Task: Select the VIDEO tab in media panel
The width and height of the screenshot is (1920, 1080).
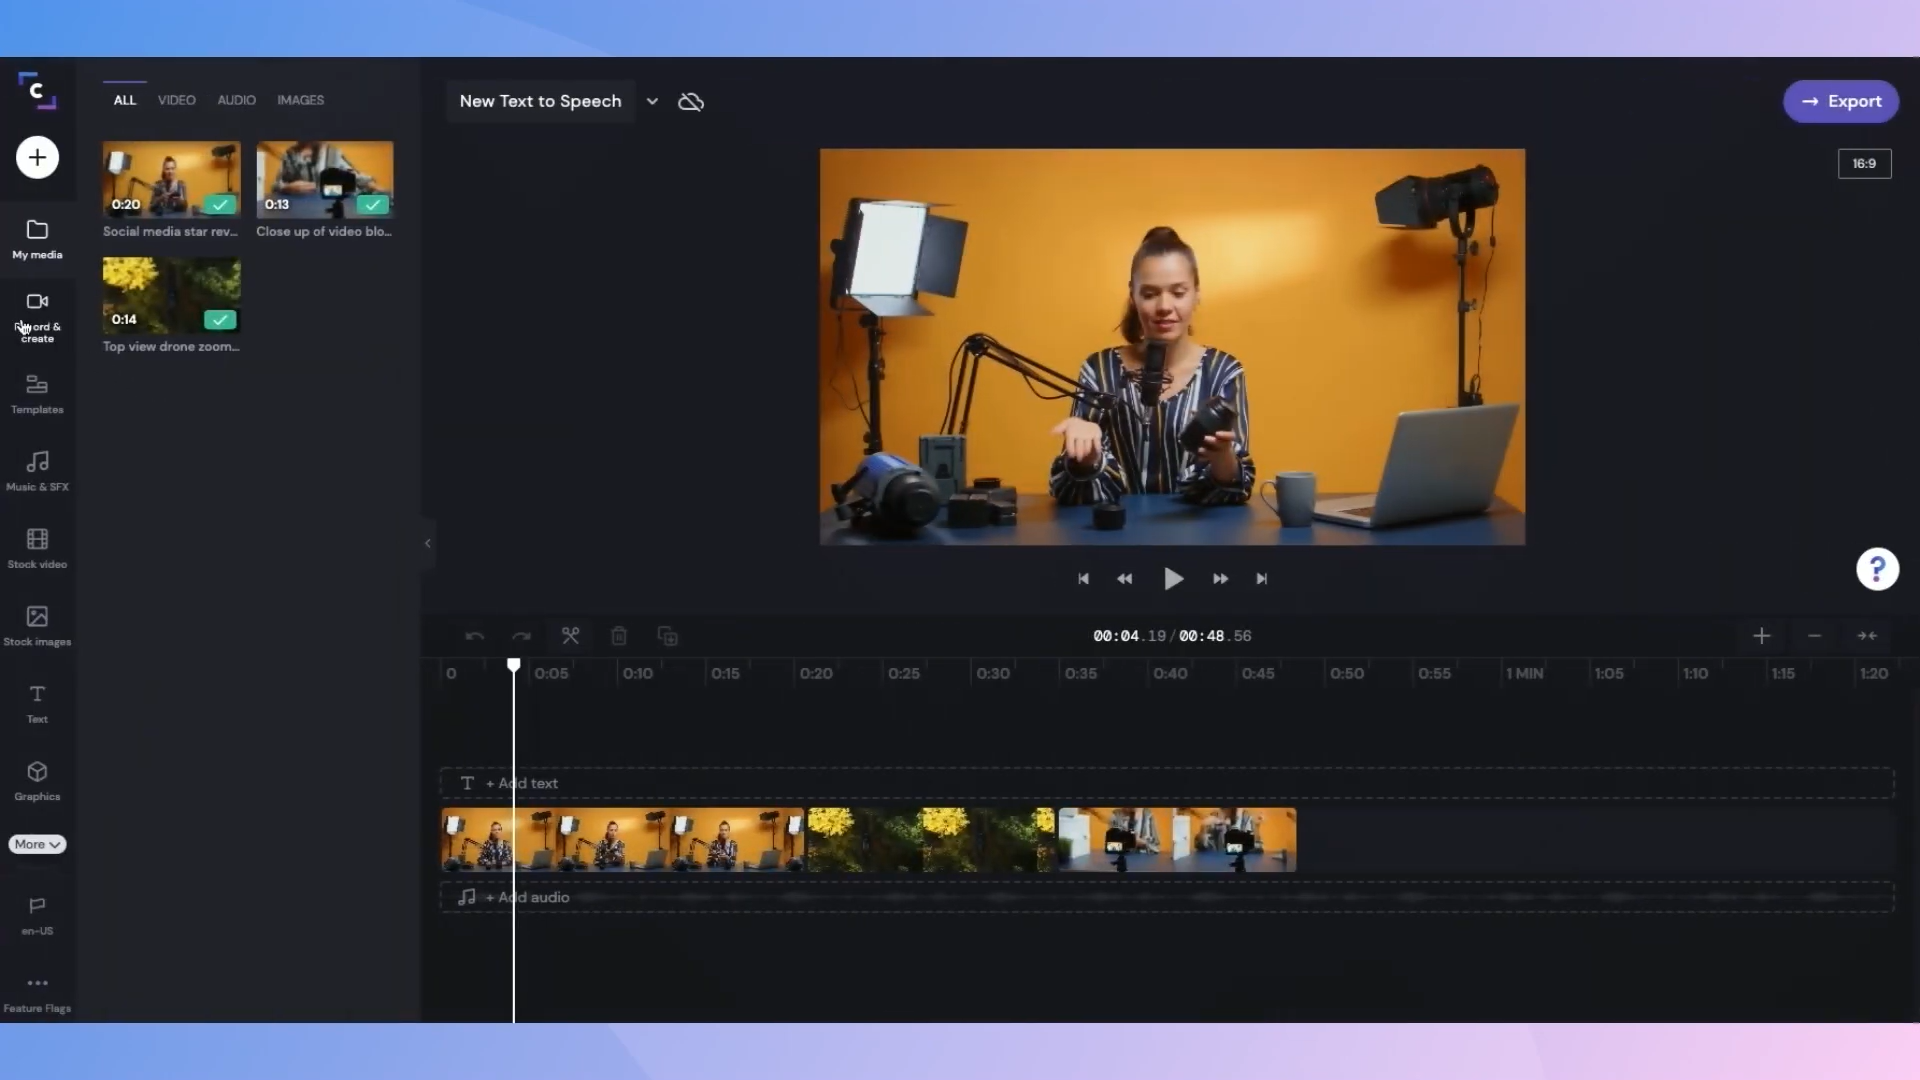Action: [175, 99]
